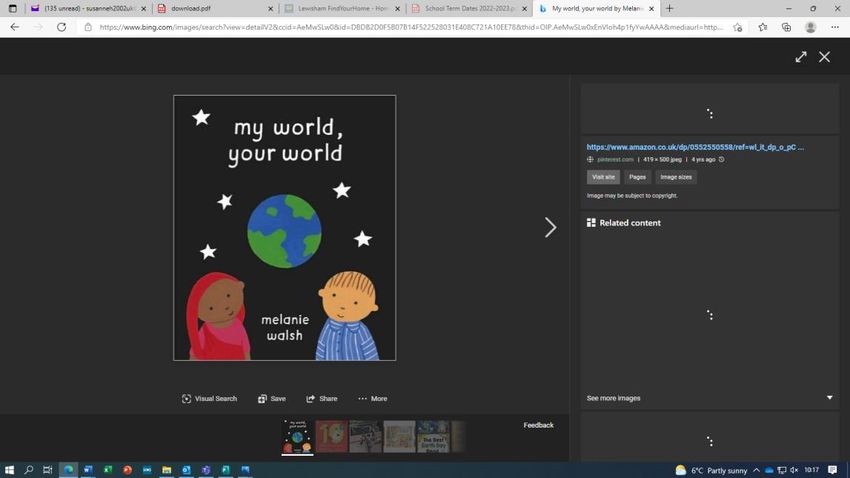
Task: Save the image to collections
Action: tap(272, 398)
